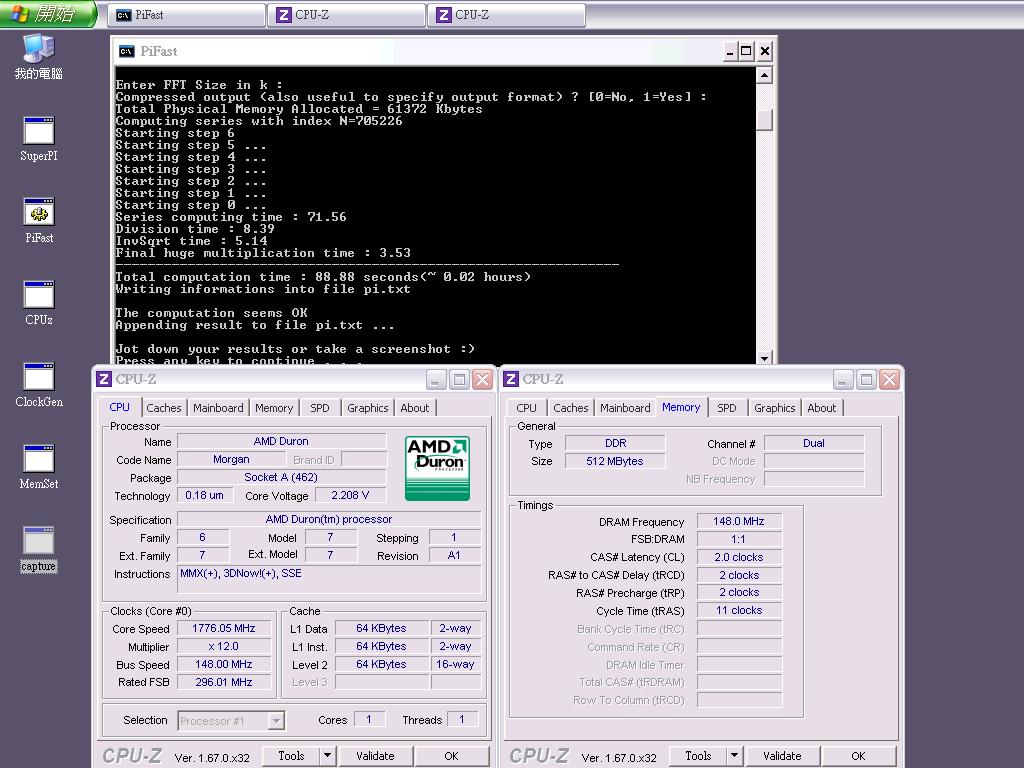
Task: Open the SuperPI desktop icon
Action: 39,138
